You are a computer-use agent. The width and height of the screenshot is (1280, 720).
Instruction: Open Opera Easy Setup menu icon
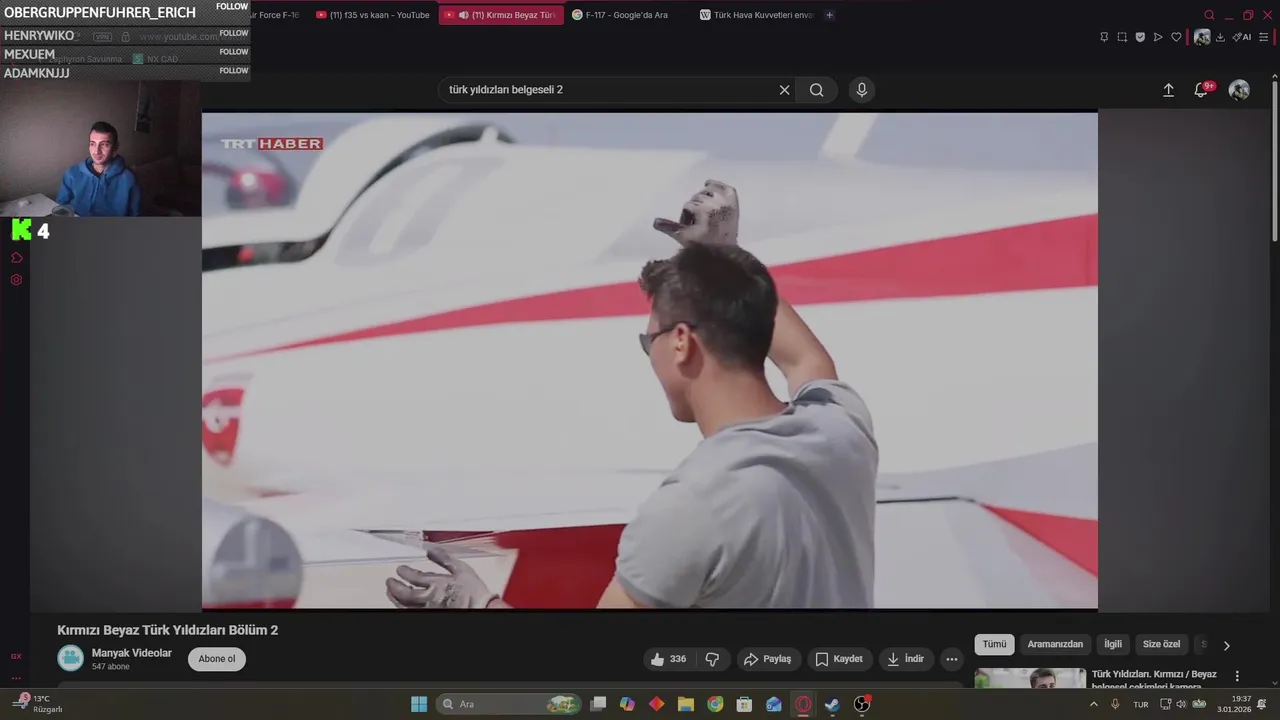(x=1264, y=37)
